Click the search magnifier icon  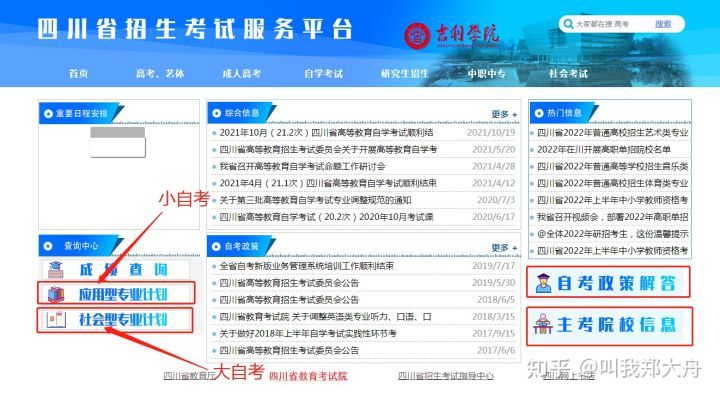[568, 24]
